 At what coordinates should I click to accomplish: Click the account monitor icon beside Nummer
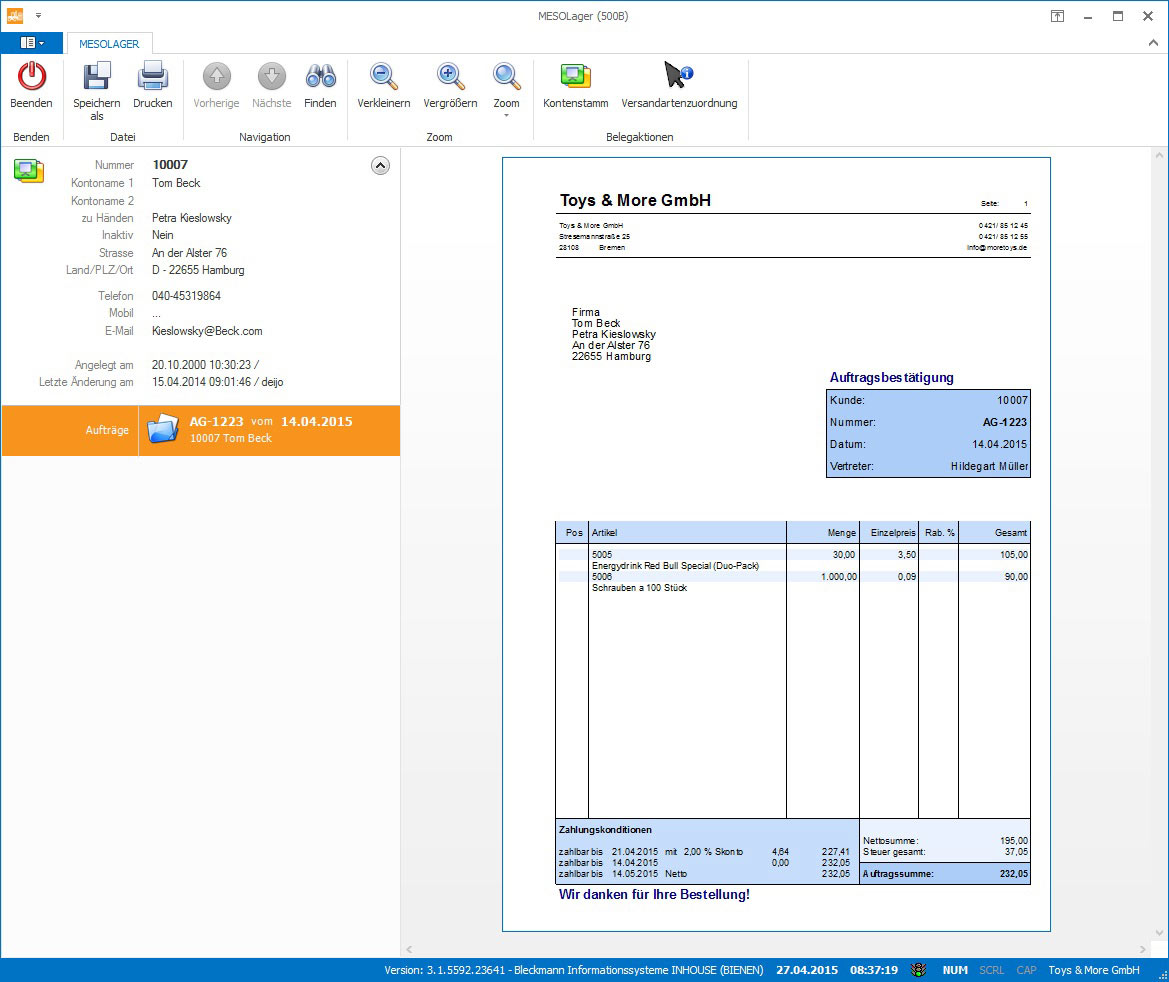[29, 171]
